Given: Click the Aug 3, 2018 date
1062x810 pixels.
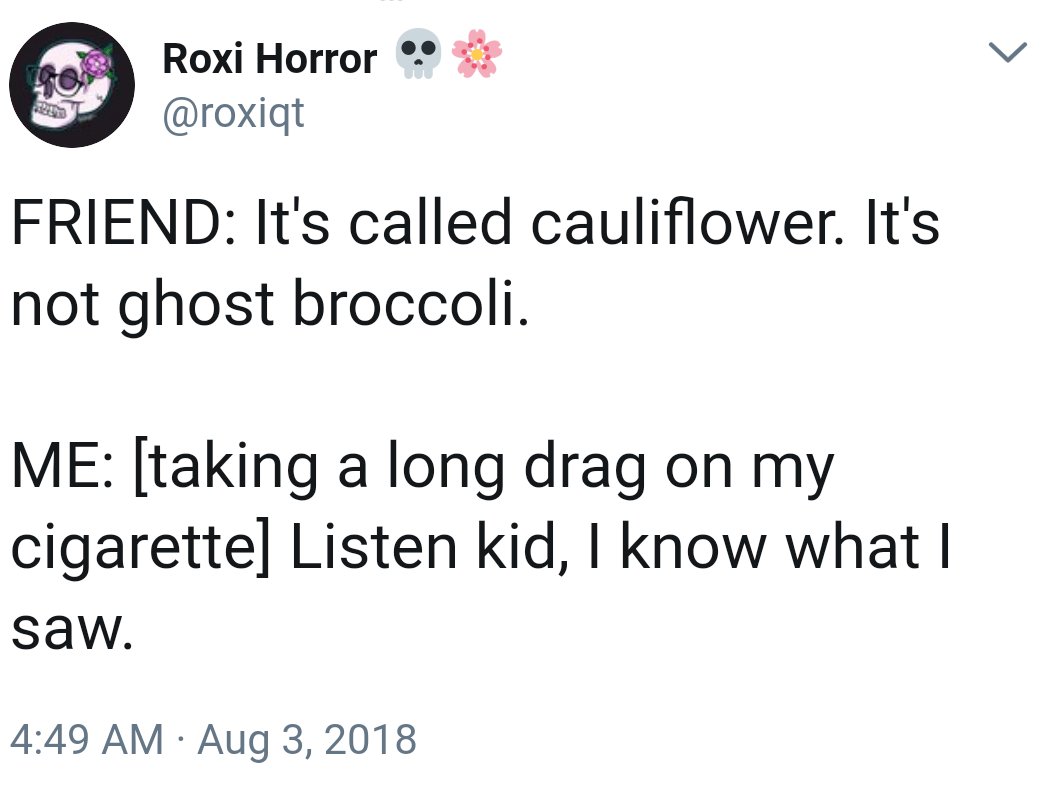Looking at the screenshot, I should (307, 740).
